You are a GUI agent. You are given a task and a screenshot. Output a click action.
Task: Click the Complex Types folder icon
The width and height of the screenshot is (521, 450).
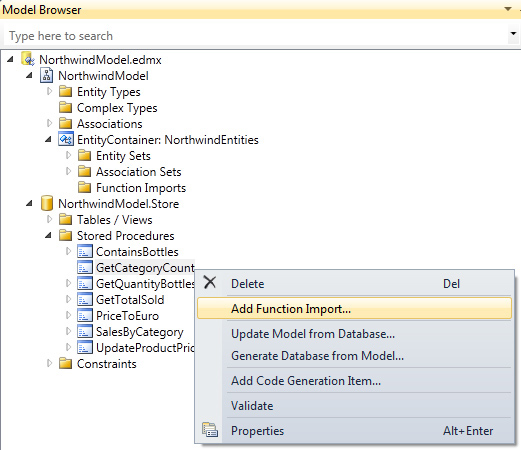click(x=65, y=107)
